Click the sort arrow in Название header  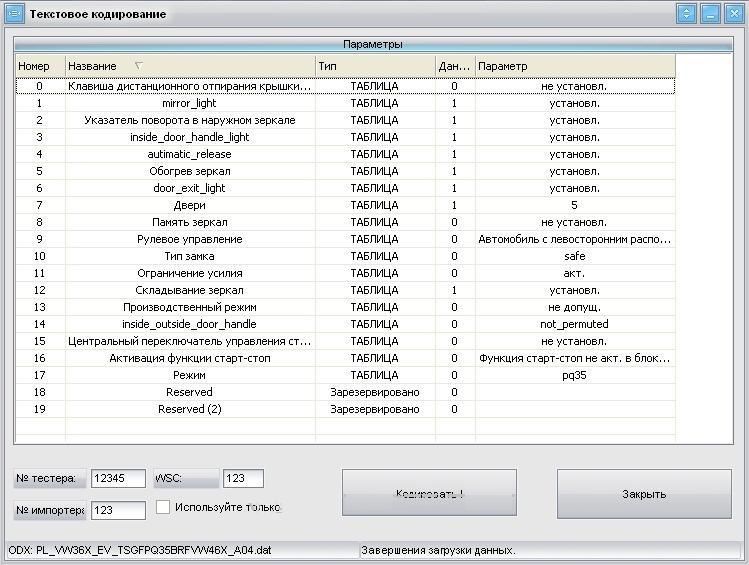click(139, 65)
